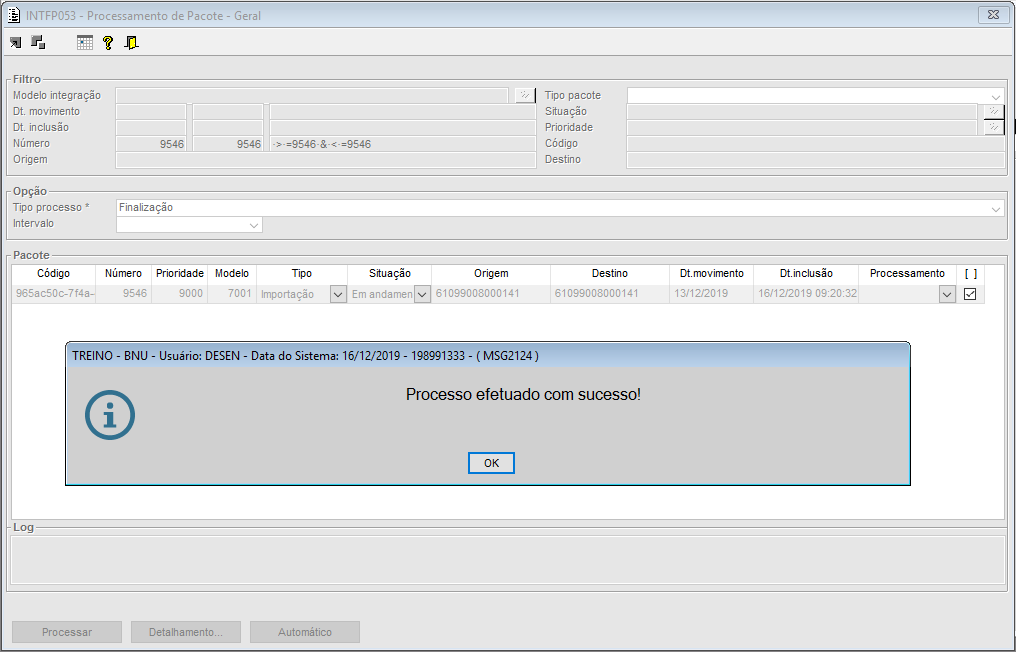Open the Processamento dropdown in the row
Viewport: 1016px width, 652px height.
[947, 294]
